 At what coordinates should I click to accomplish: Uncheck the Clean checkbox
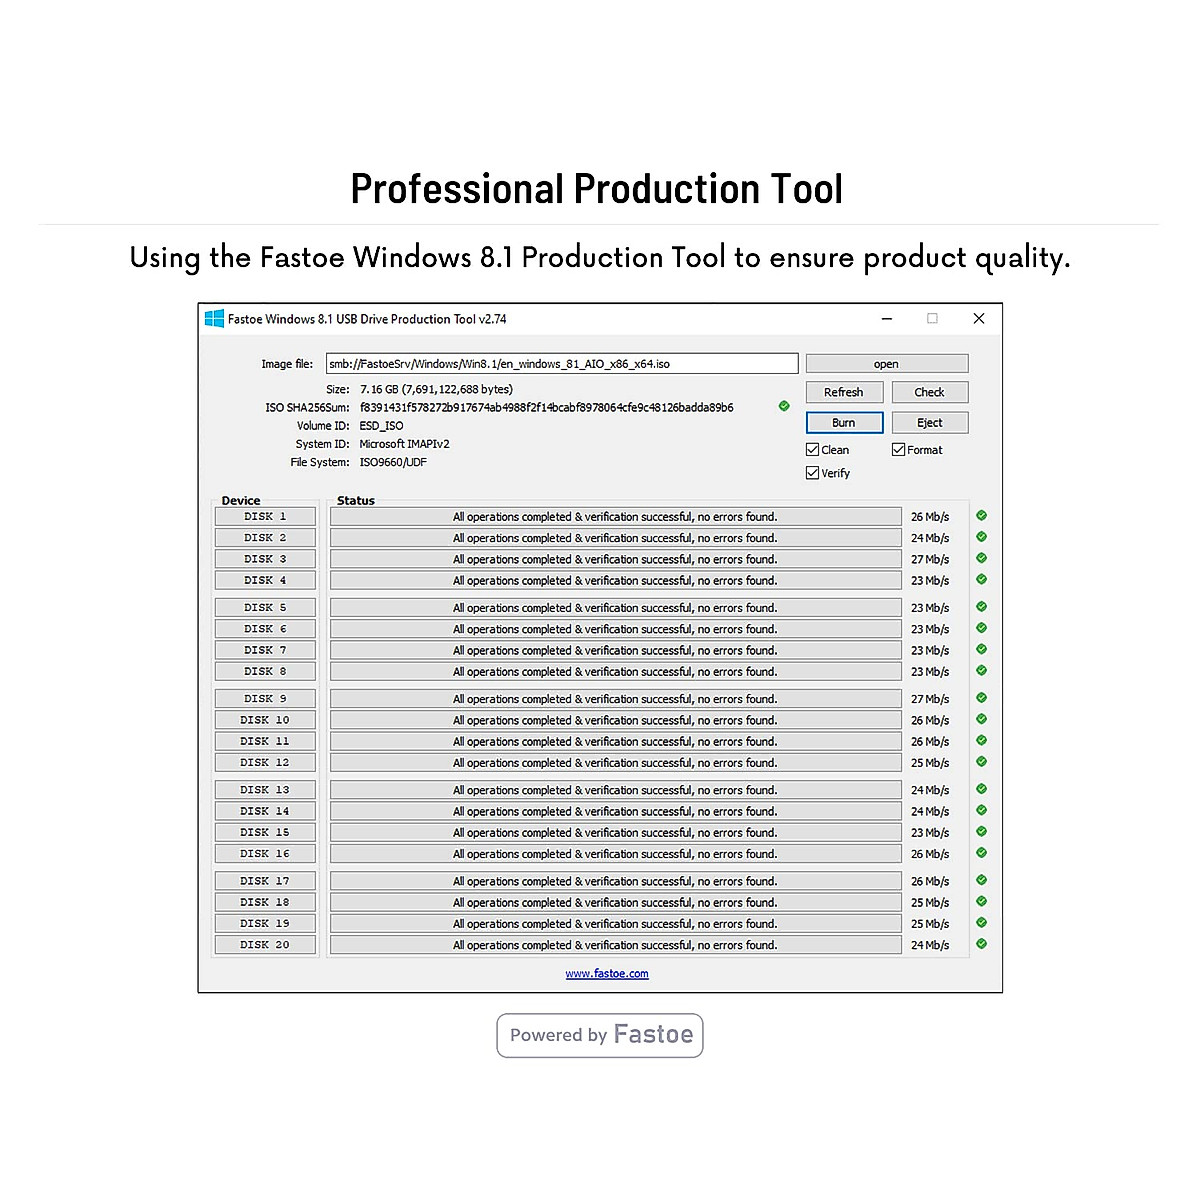[813, 450]
